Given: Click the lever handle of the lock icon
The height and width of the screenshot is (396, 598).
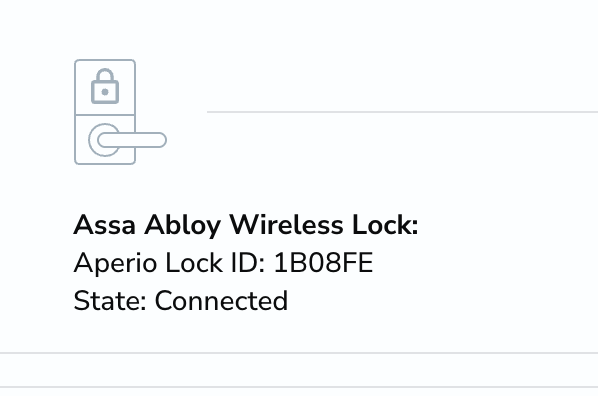Looking at the screenshot, I should [132, 140].
